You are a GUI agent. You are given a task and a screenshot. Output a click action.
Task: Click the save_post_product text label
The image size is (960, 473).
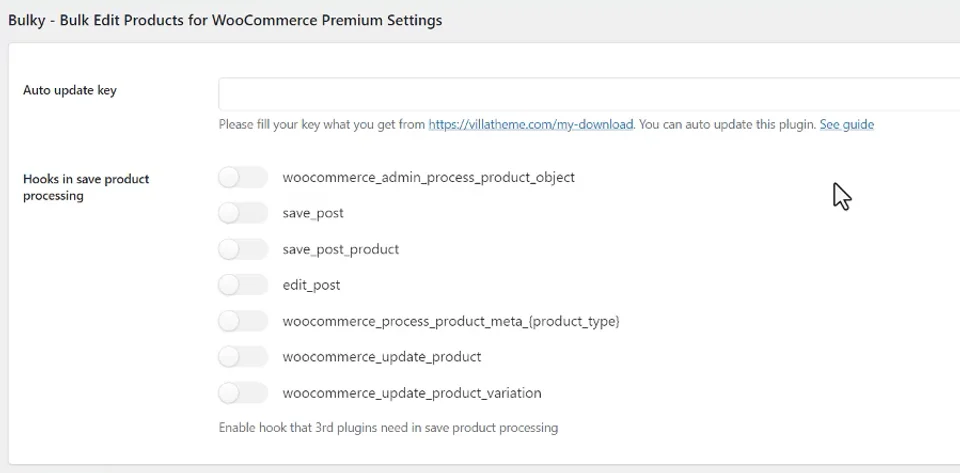click(x=340, y=249)
